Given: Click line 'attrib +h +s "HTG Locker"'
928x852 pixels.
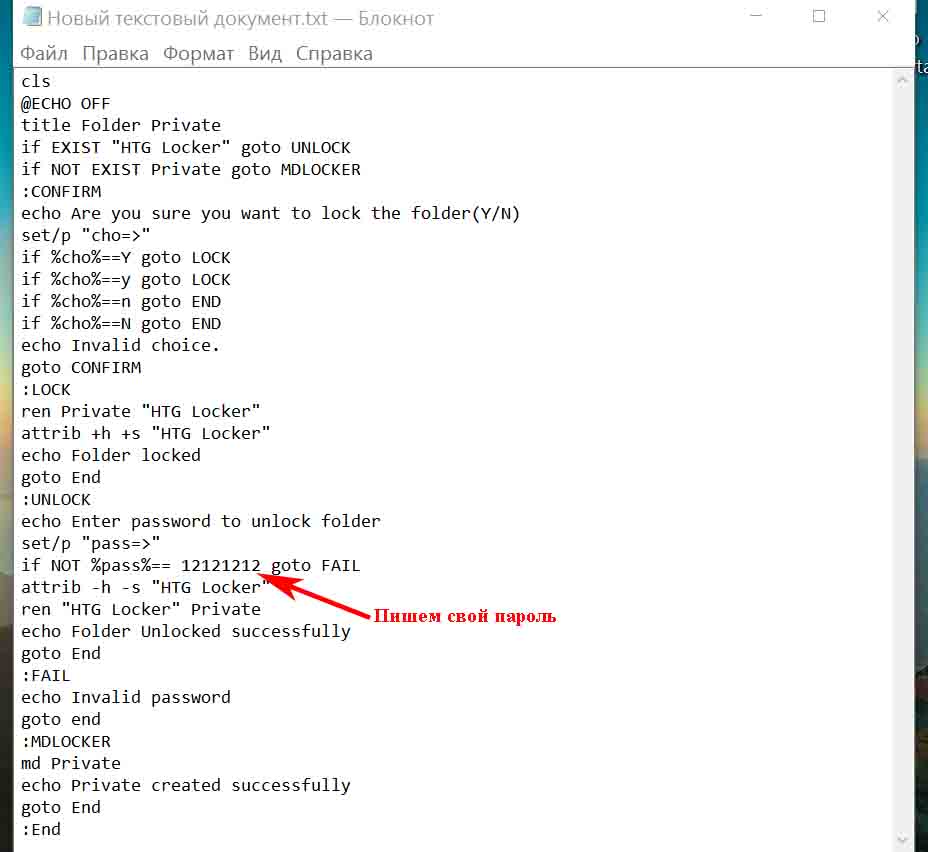Looking at the screenshot, I should pyautogui.click(x=146, y=434).
